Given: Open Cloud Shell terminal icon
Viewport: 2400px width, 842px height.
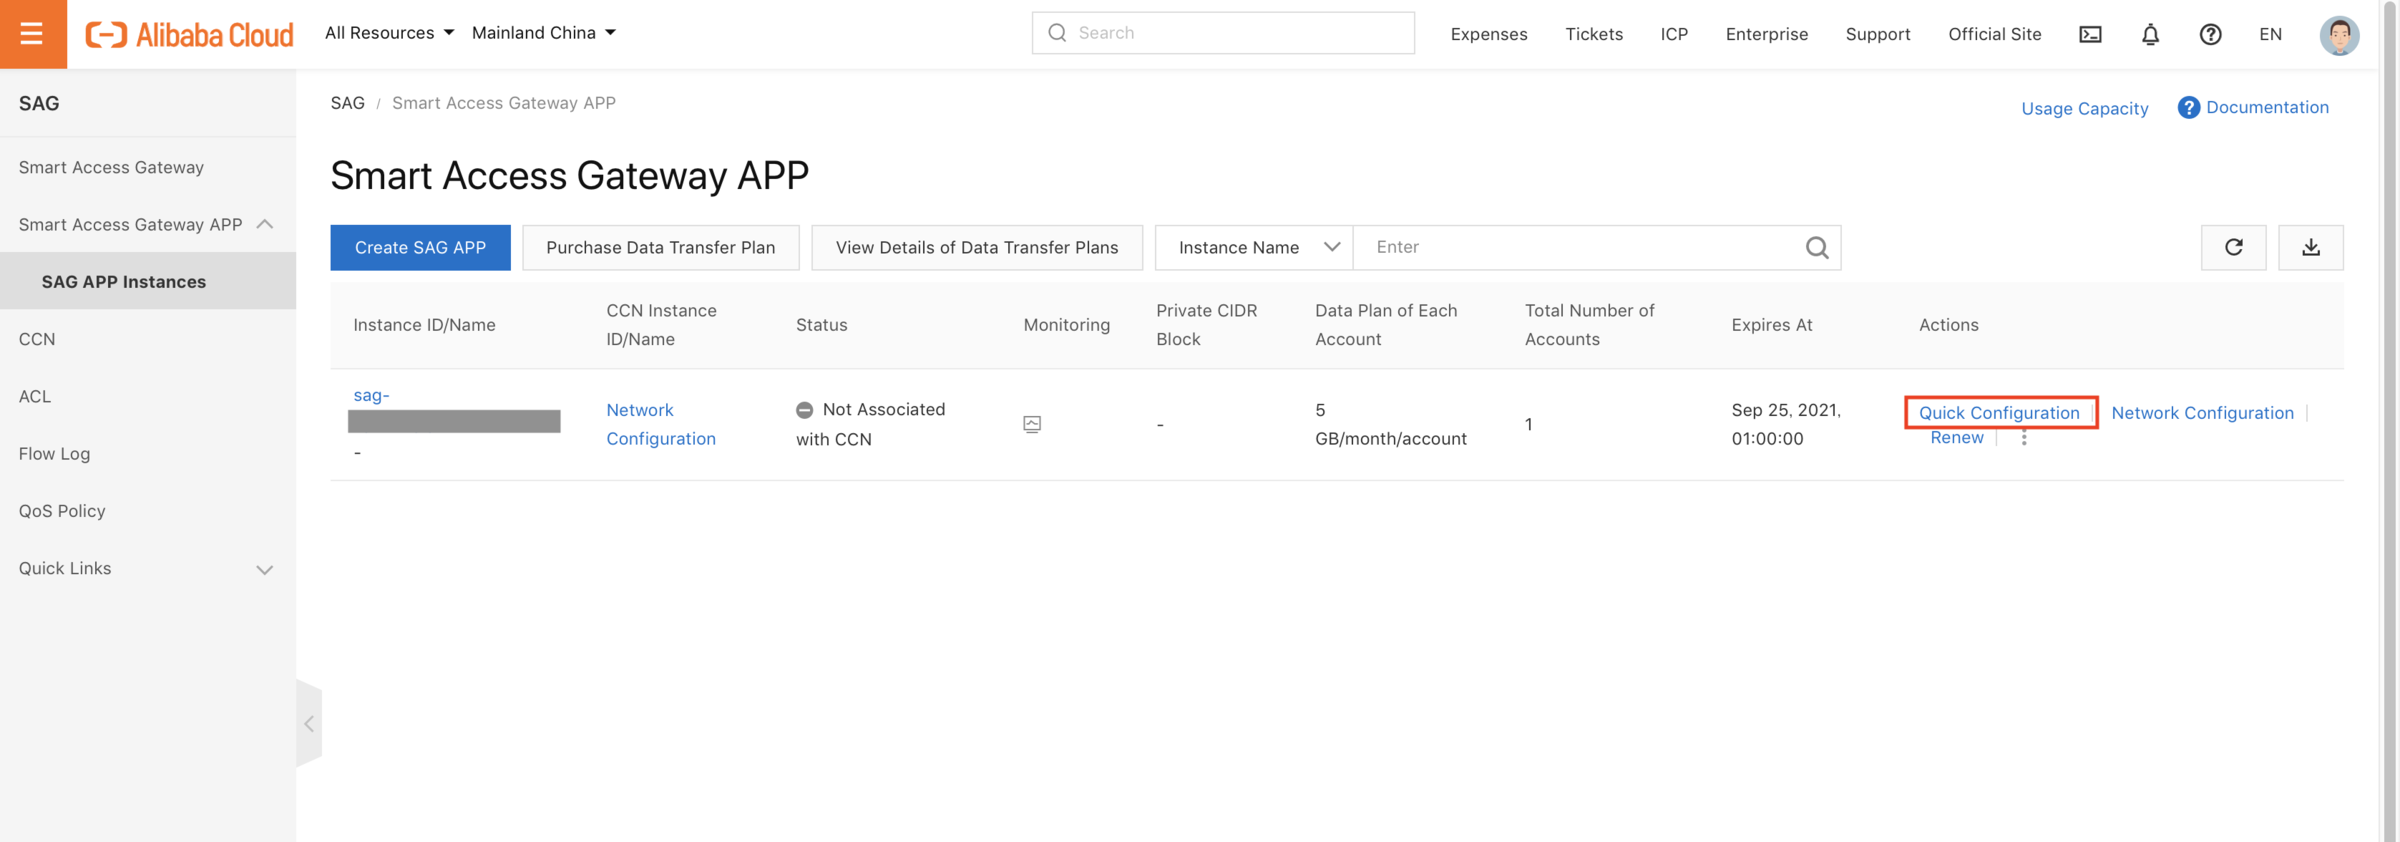Looking at the screenshot, I should click(x=2090, y=34).
